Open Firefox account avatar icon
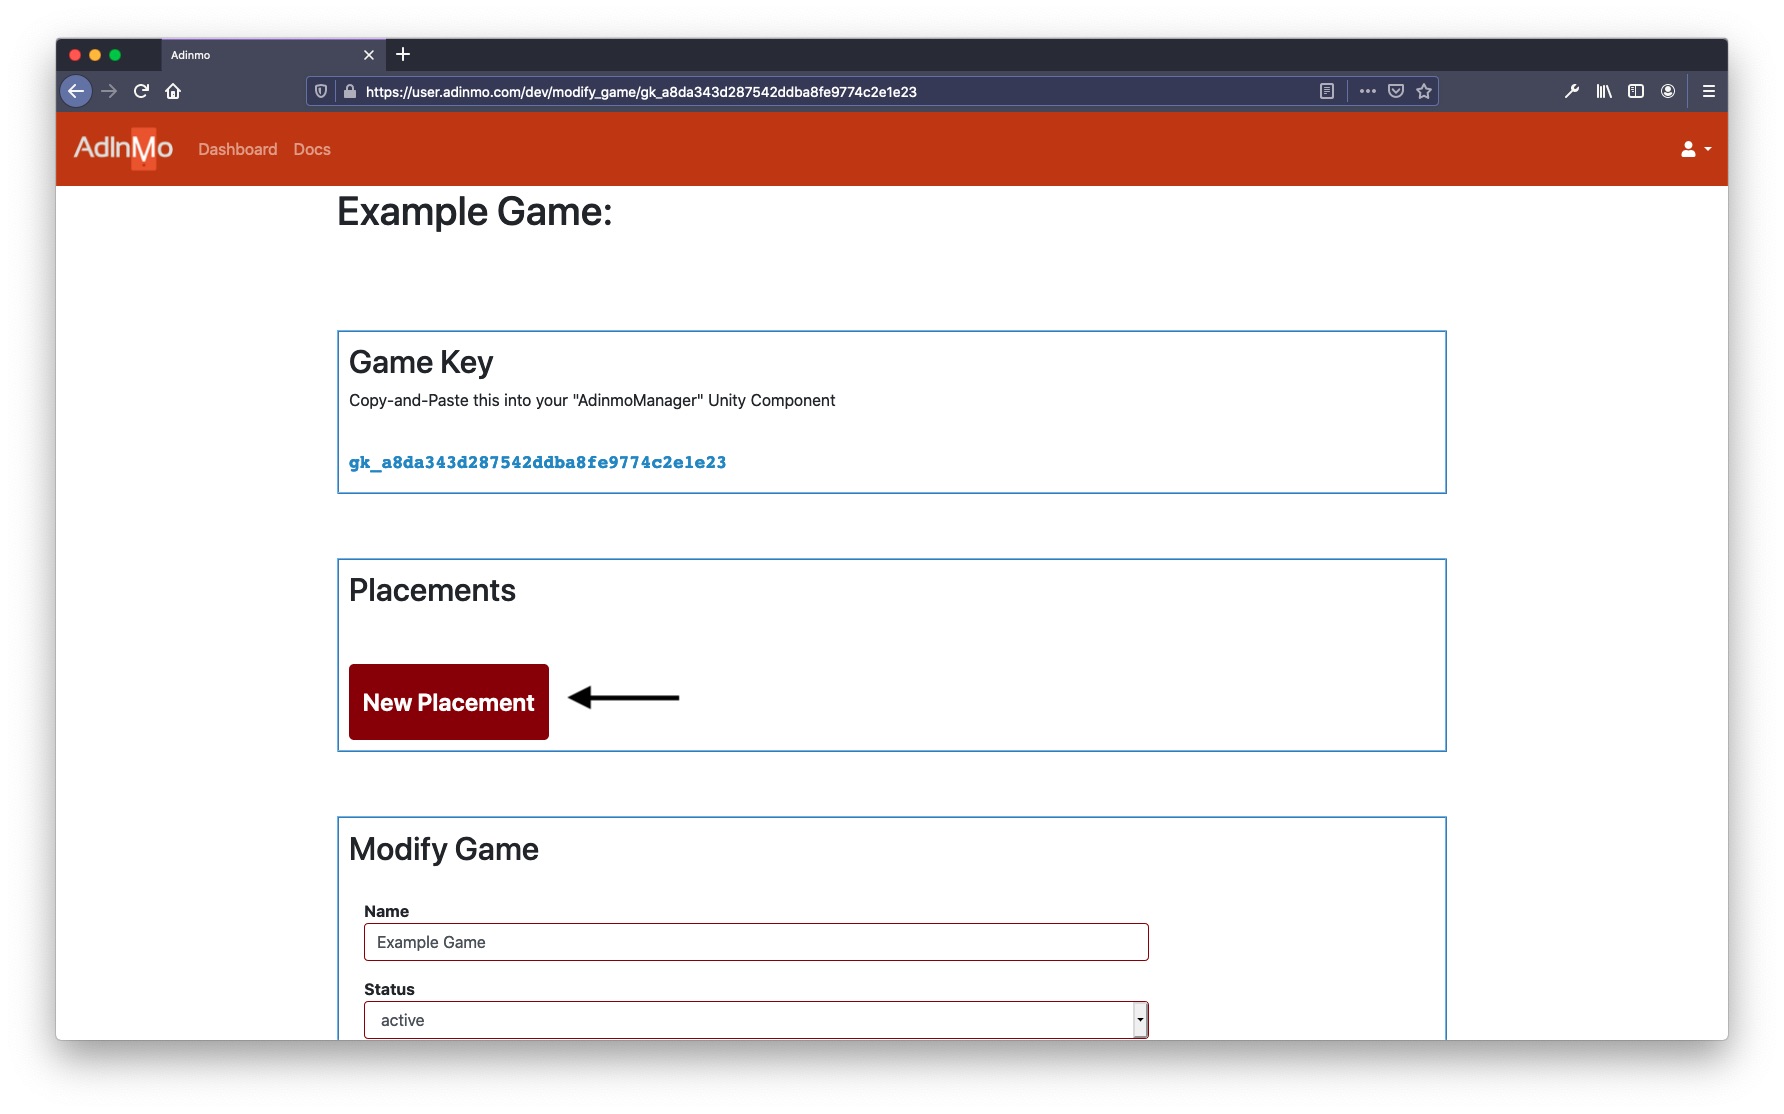 click(x=1668, y=91)
